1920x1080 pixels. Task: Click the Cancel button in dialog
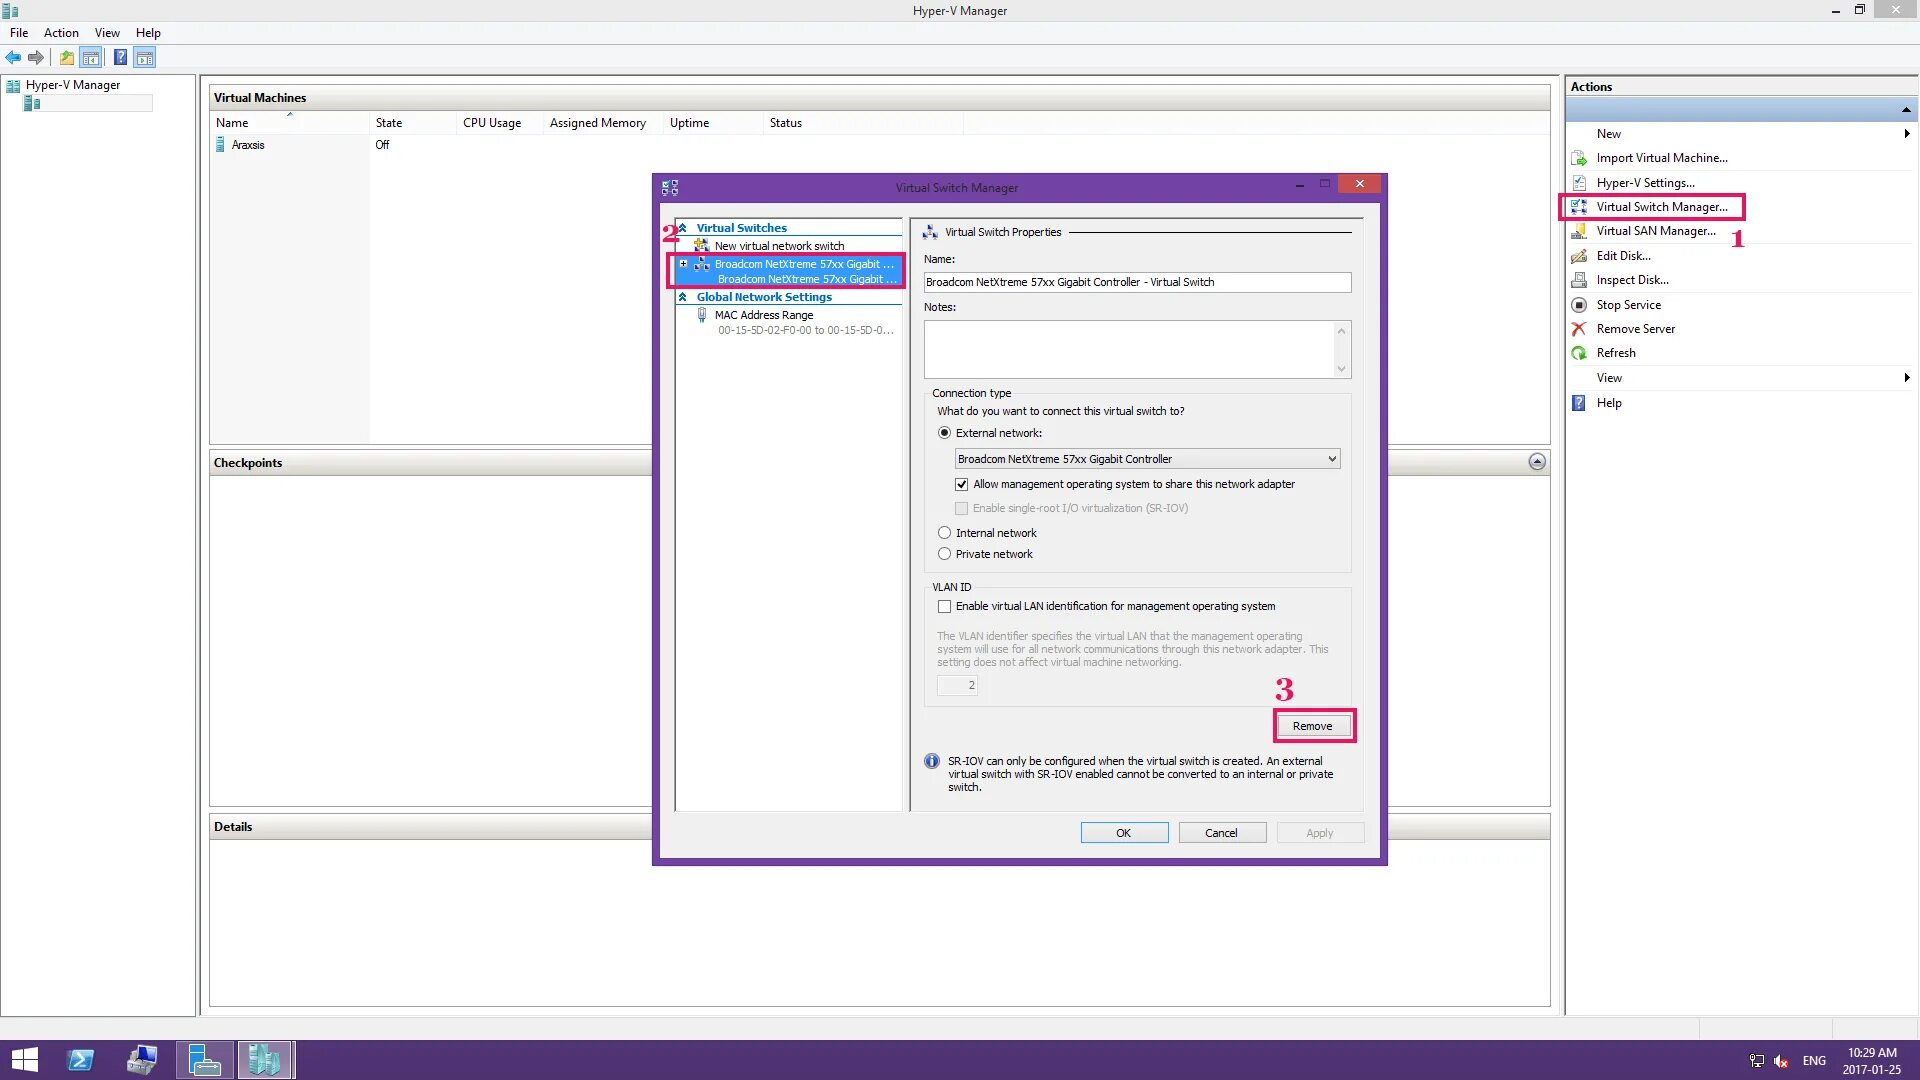1221,833
